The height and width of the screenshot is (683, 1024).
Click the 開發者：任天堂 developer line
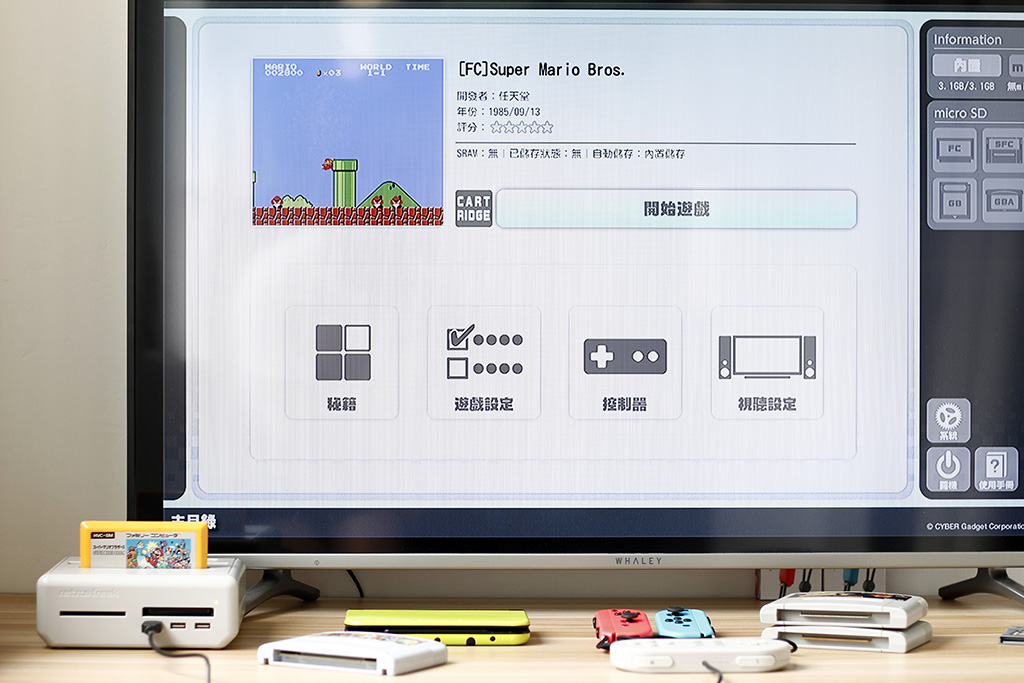point(493,96)
